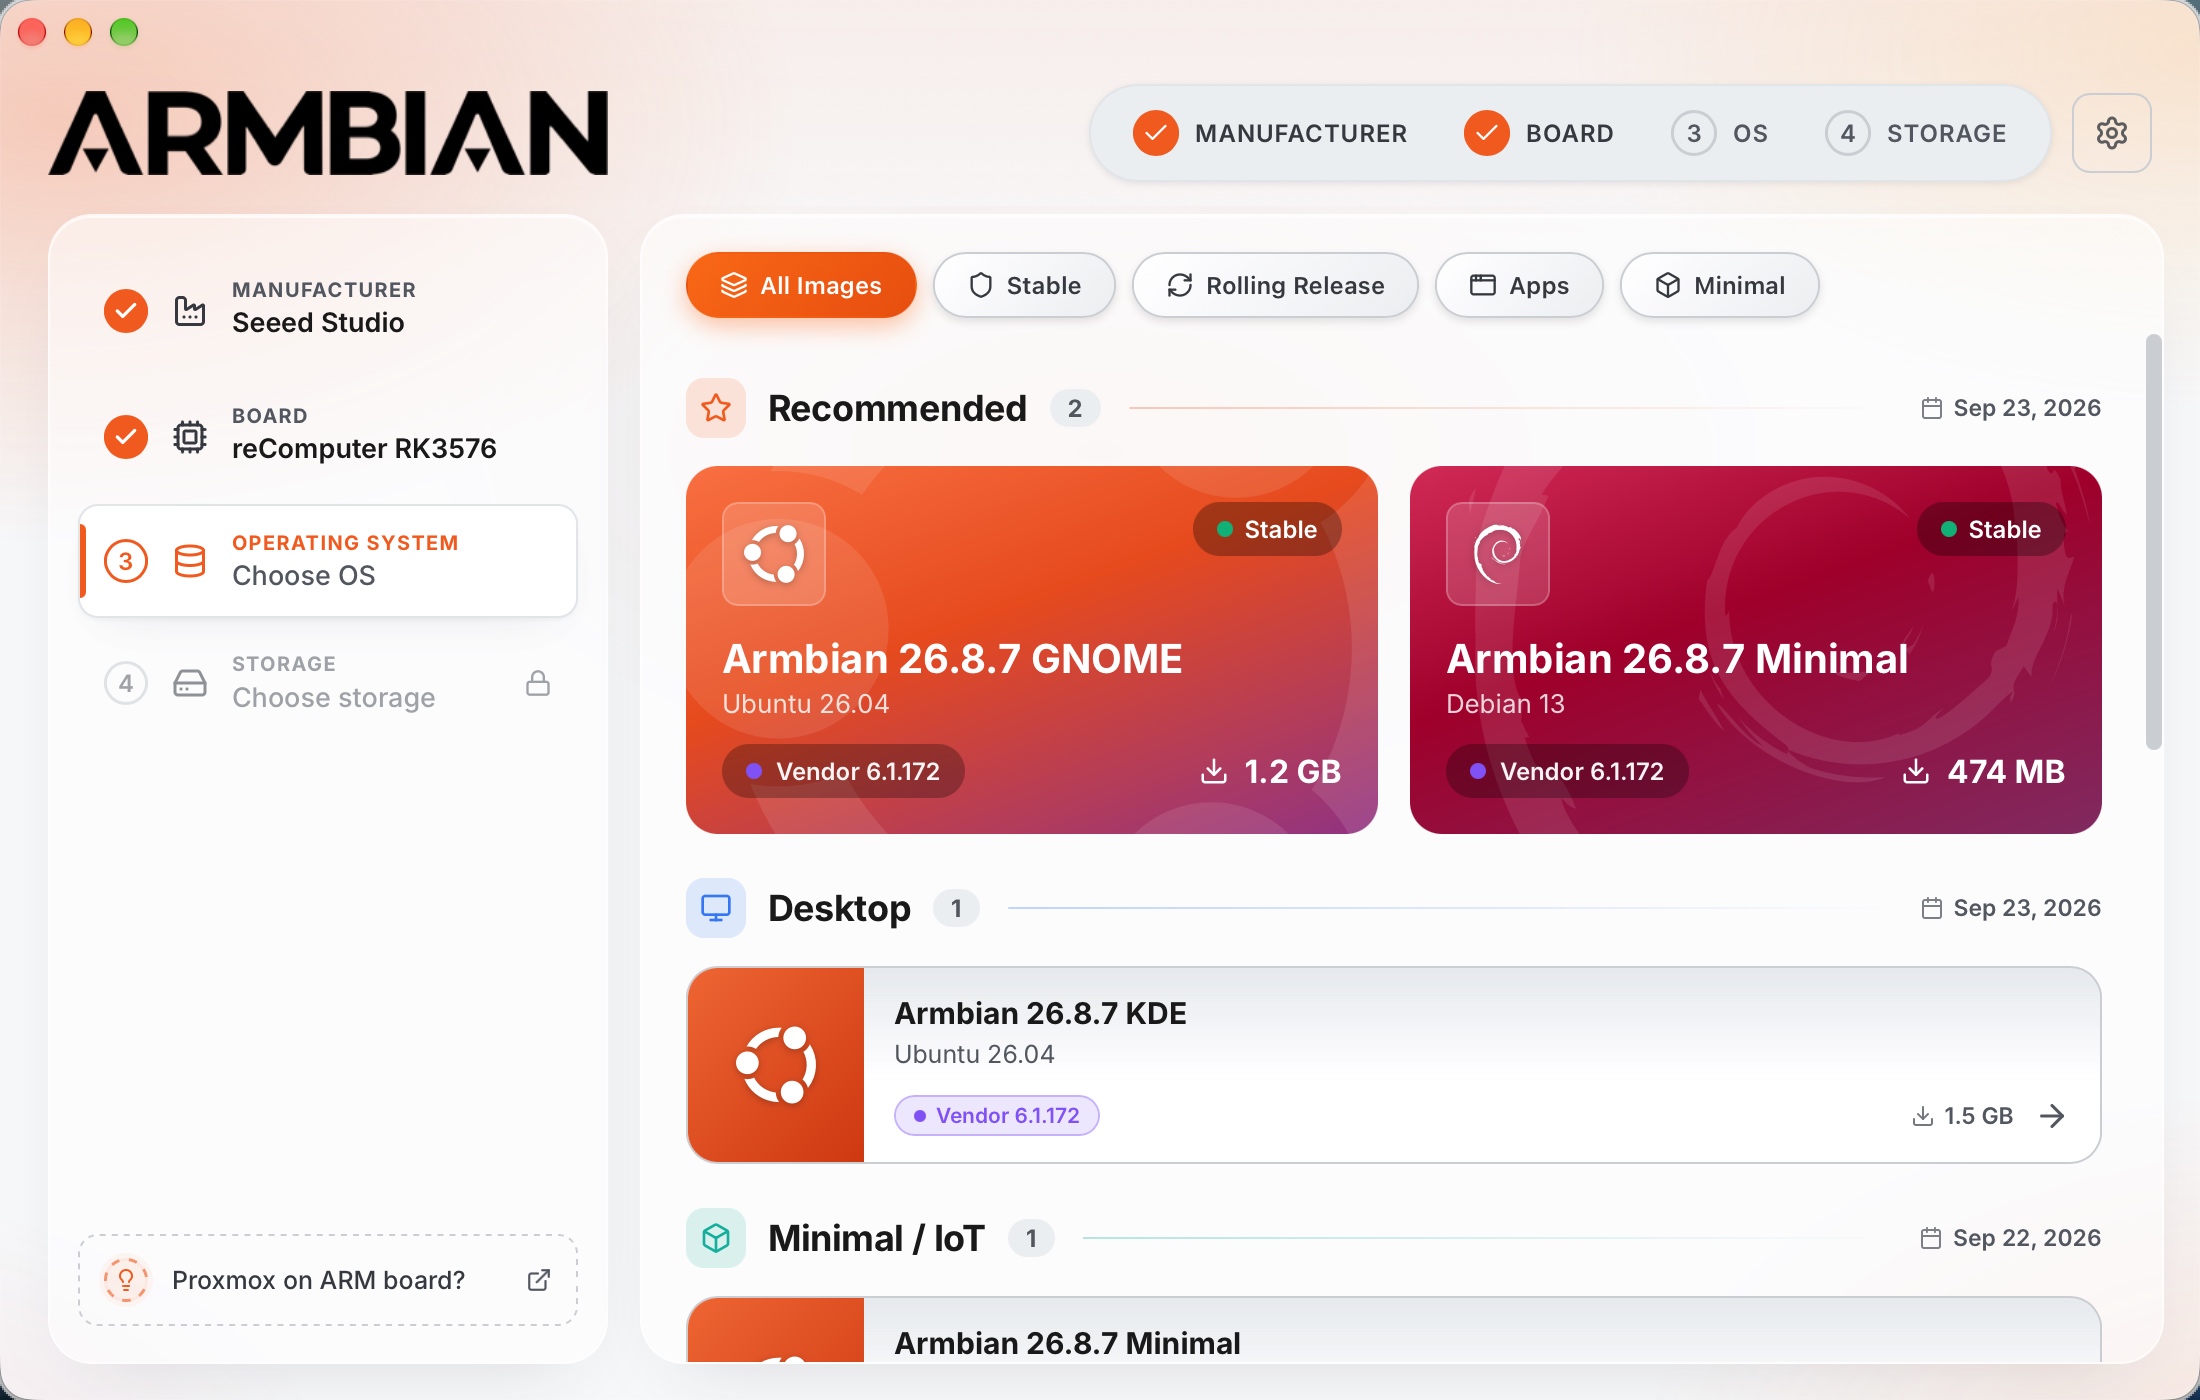
Task: Go back to Manufacturer Seeed Studio step
Action: point(328,309)
